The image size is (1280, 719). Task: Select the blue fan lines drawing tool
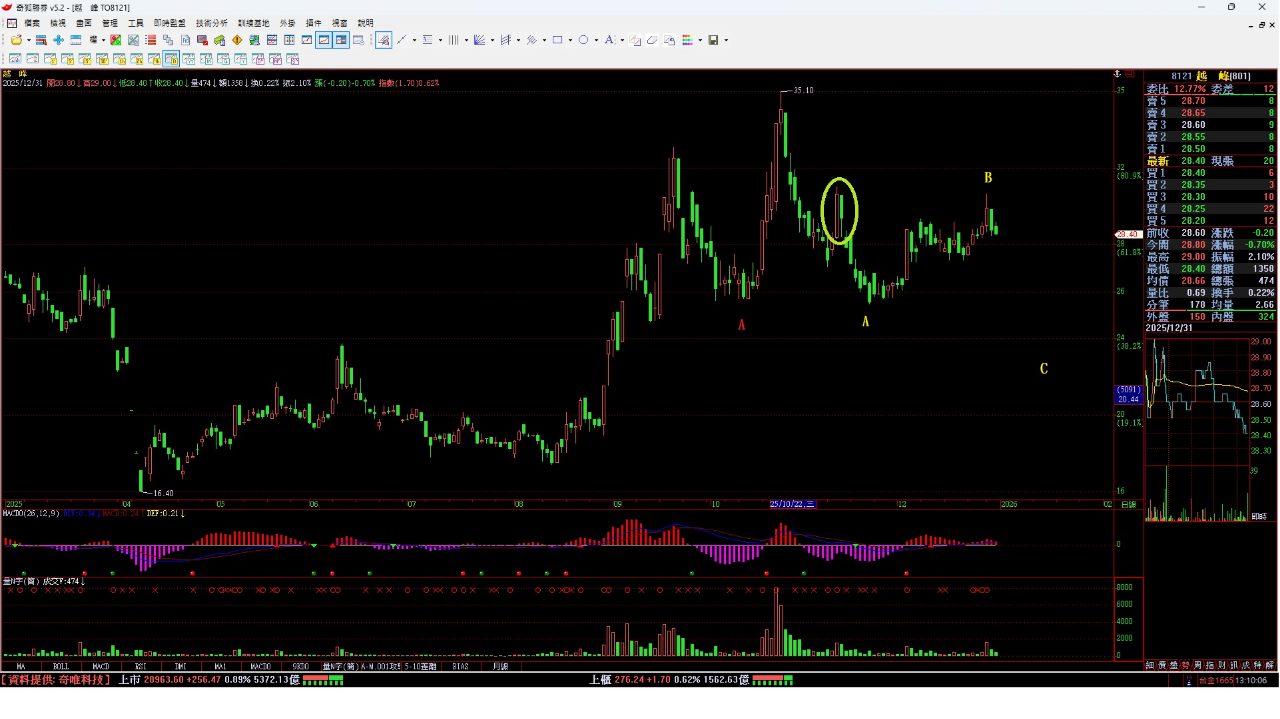[479, 40]
